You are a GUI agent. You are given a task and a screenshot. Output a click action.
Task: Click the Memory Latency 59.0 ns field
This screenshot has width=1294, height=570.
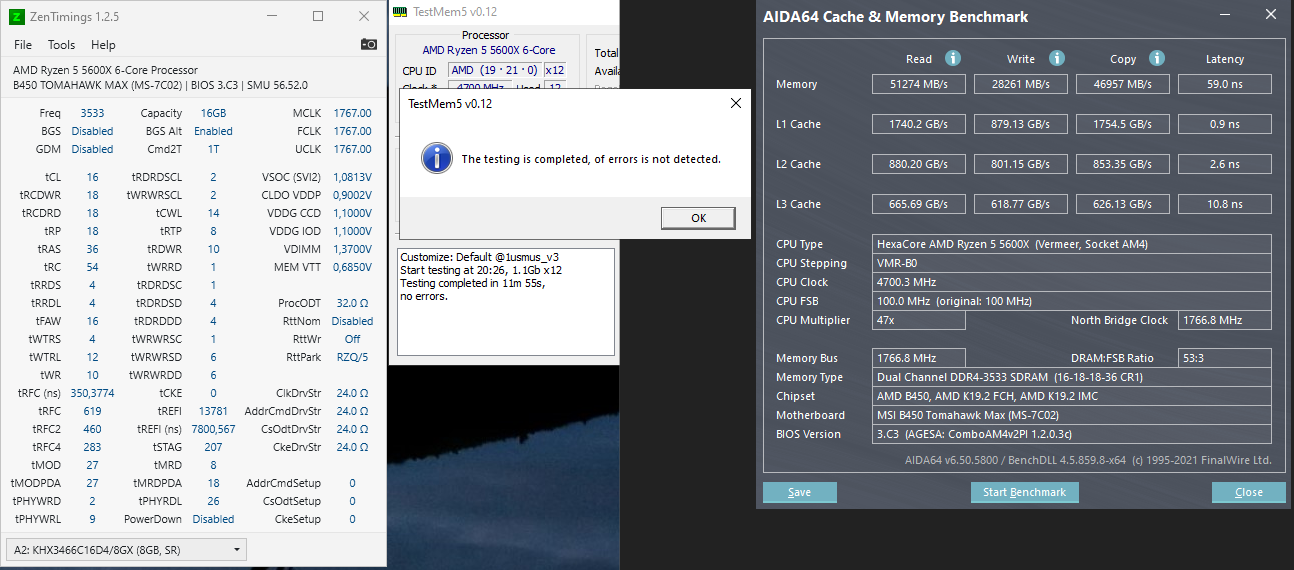tap(1225, 84)
